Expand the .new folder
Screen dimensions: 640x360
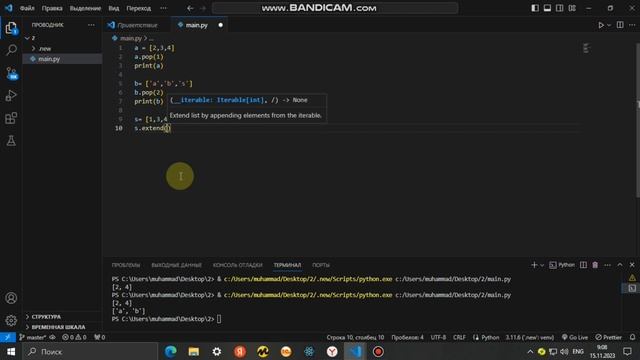click(x=62, y=49)
